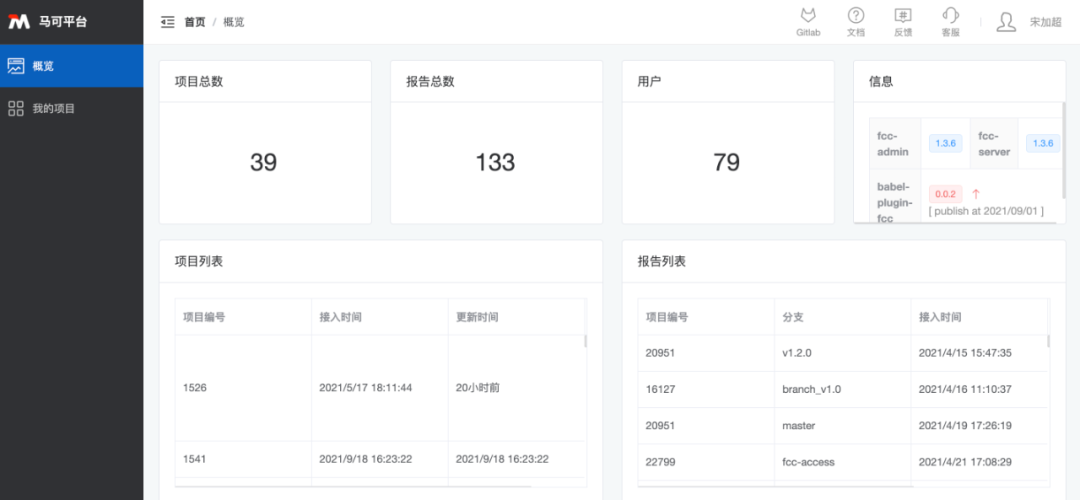Open Gitlab via its fox icon

tap(808, 16)
